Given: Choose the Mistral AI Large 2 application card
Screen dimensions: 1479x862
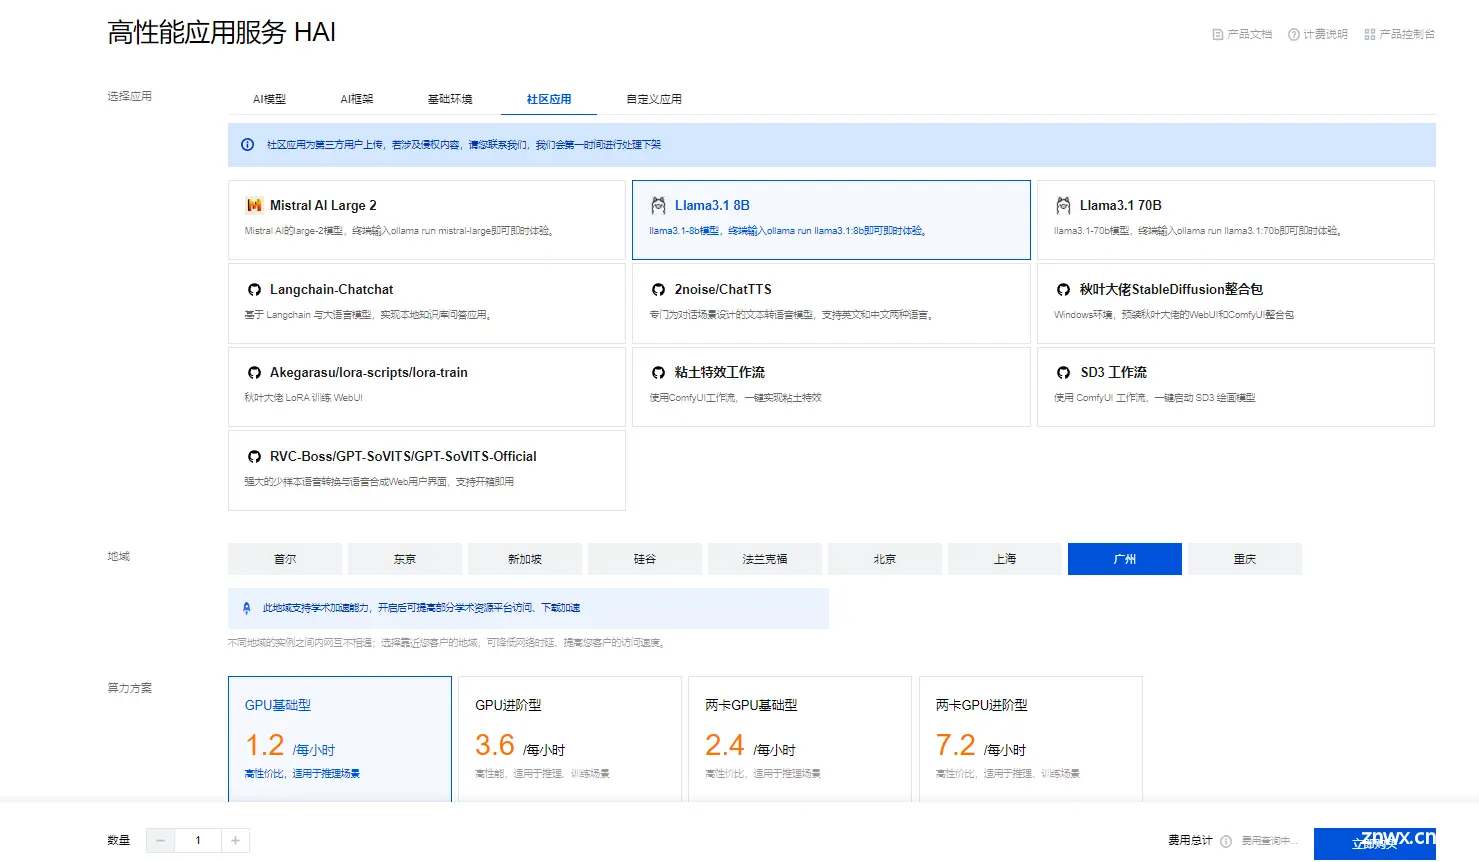Looking at the screenshot, I should click(427, 220).
